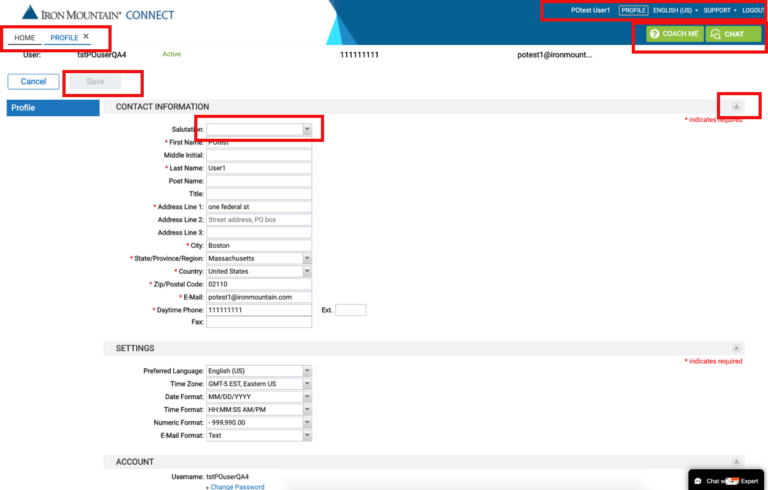Click the Change Password link
768x490 pixels.
click(237, 487)
